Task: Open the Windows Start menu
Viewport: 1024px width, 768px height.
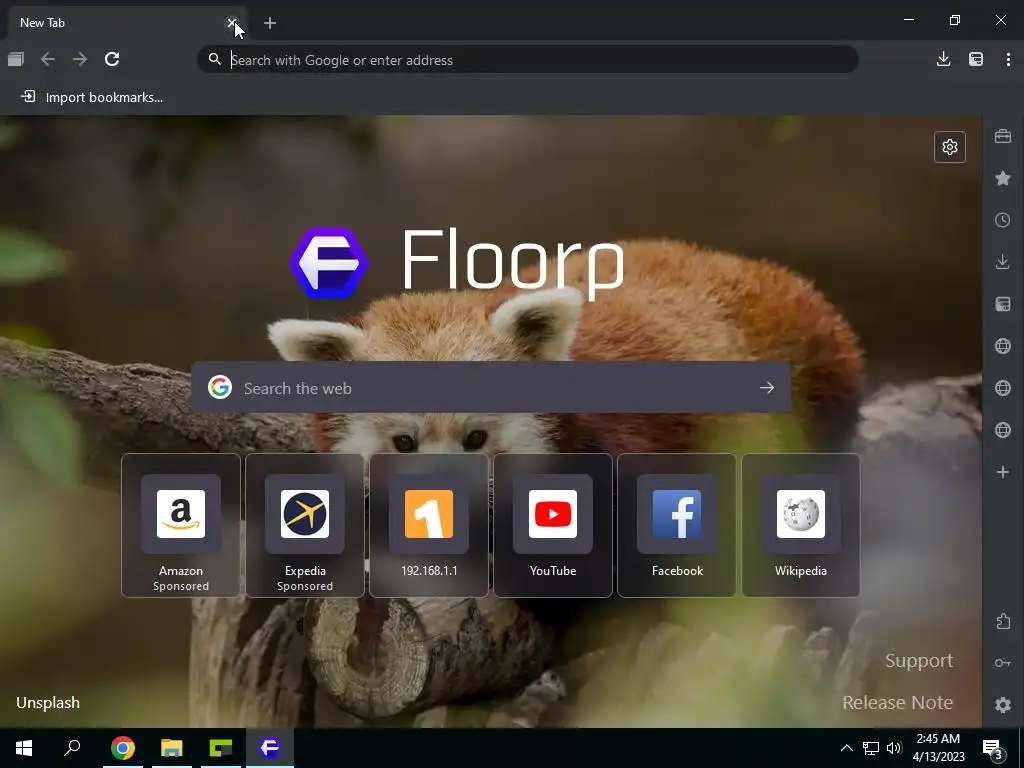Action: (x=24, y=748)
